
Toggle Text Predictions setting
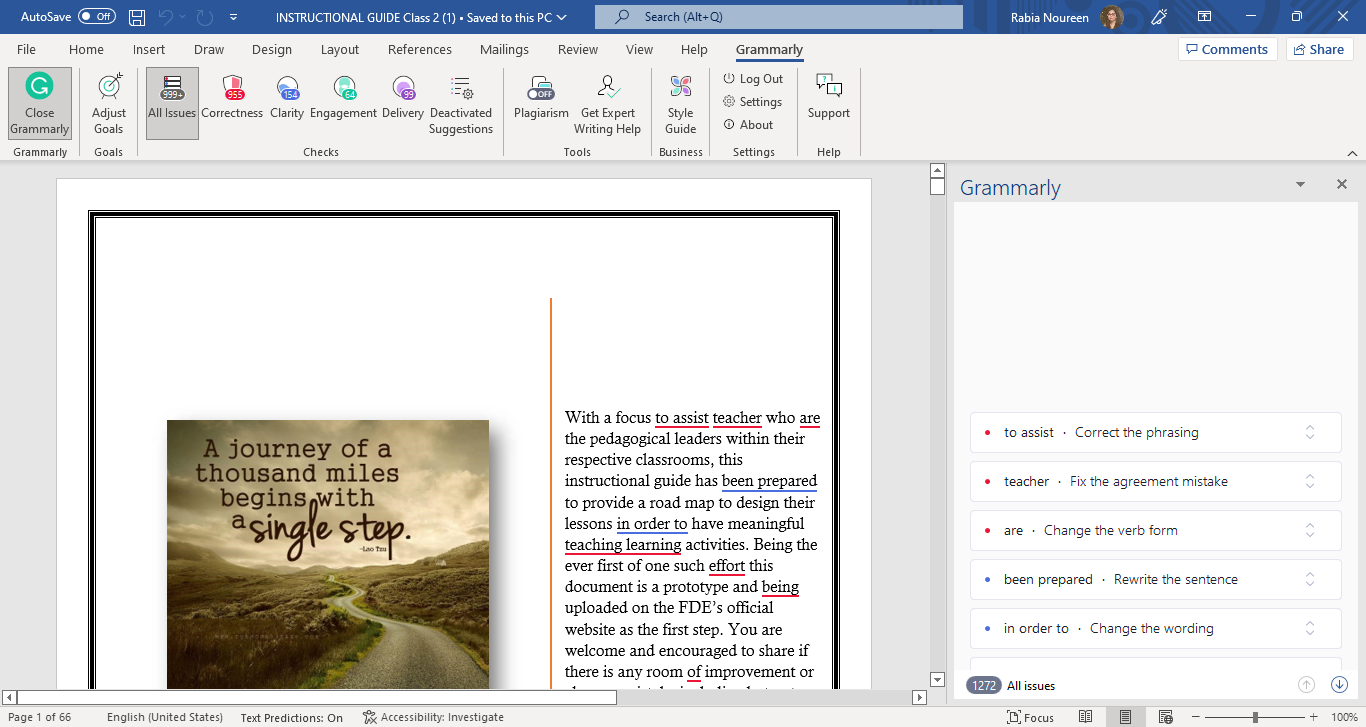click(x=291, y=717)
